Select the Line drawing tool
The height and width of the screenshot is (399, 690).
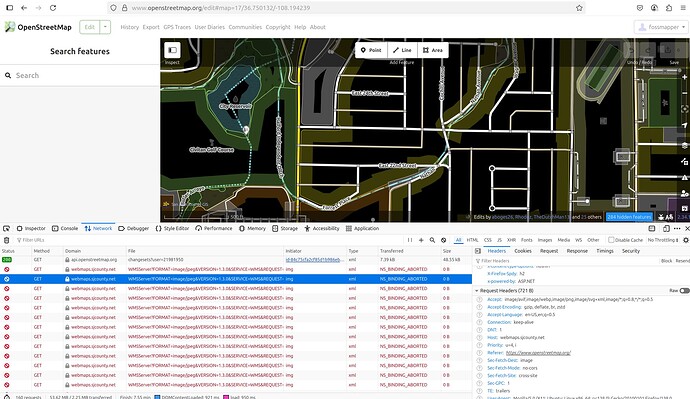click(402, 50)
